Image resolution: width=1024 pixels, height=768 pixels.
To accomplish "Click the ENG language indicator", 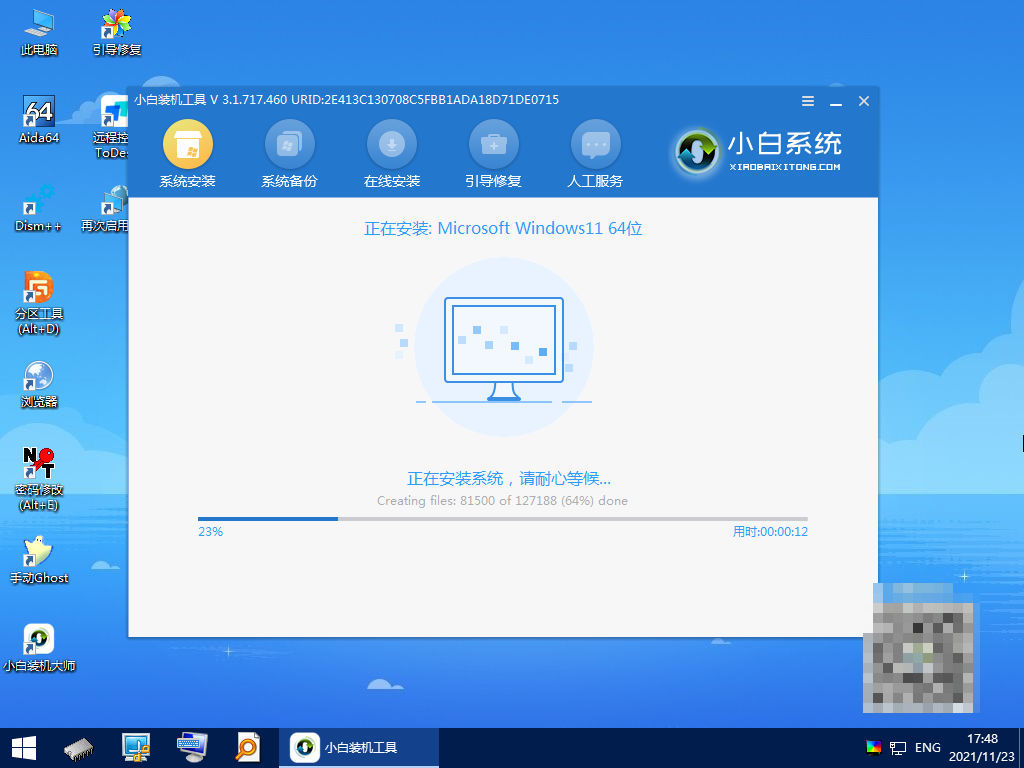I will [927, 747].
